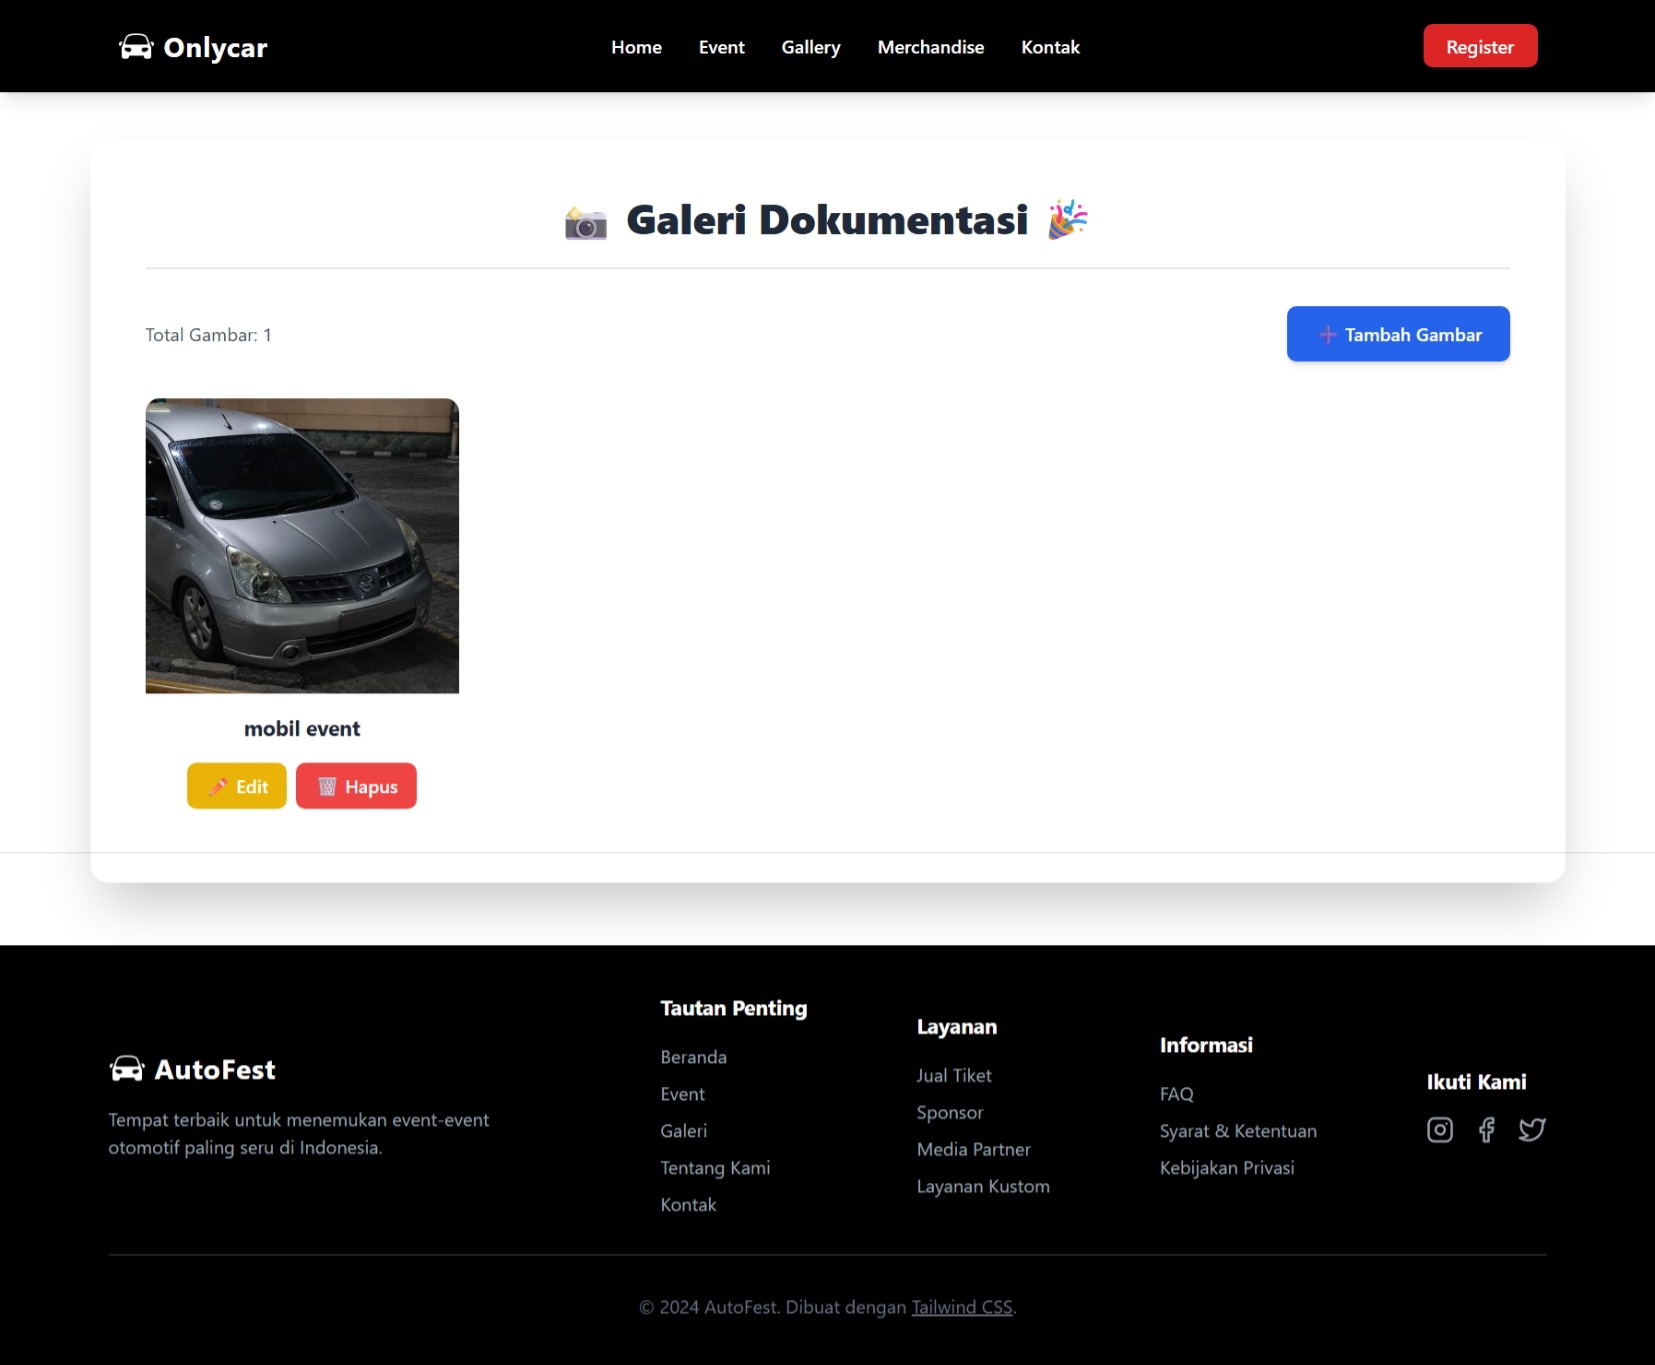1655x1365 pixels.
Task: Click the Informasi heading
Action: [x=1206, y=1045]
